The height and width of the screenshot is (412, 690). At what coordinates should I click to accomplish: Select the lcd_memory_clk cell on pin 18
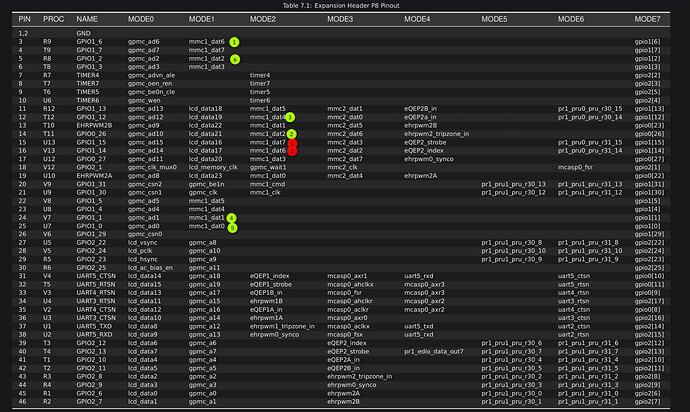point(213,167)
